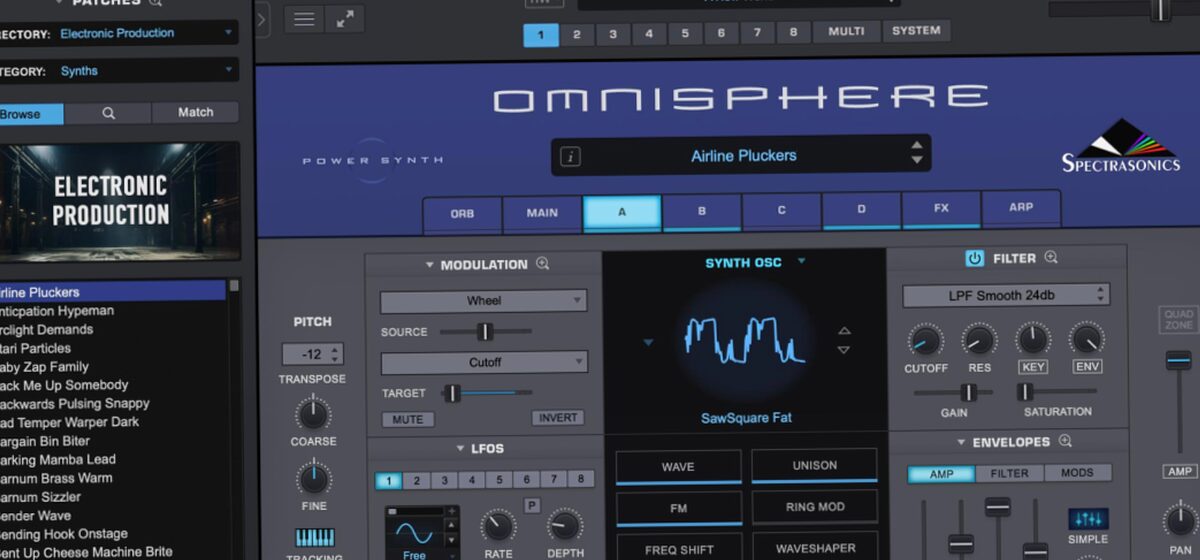Adjust the LFO Rate knob

(497, 525)
